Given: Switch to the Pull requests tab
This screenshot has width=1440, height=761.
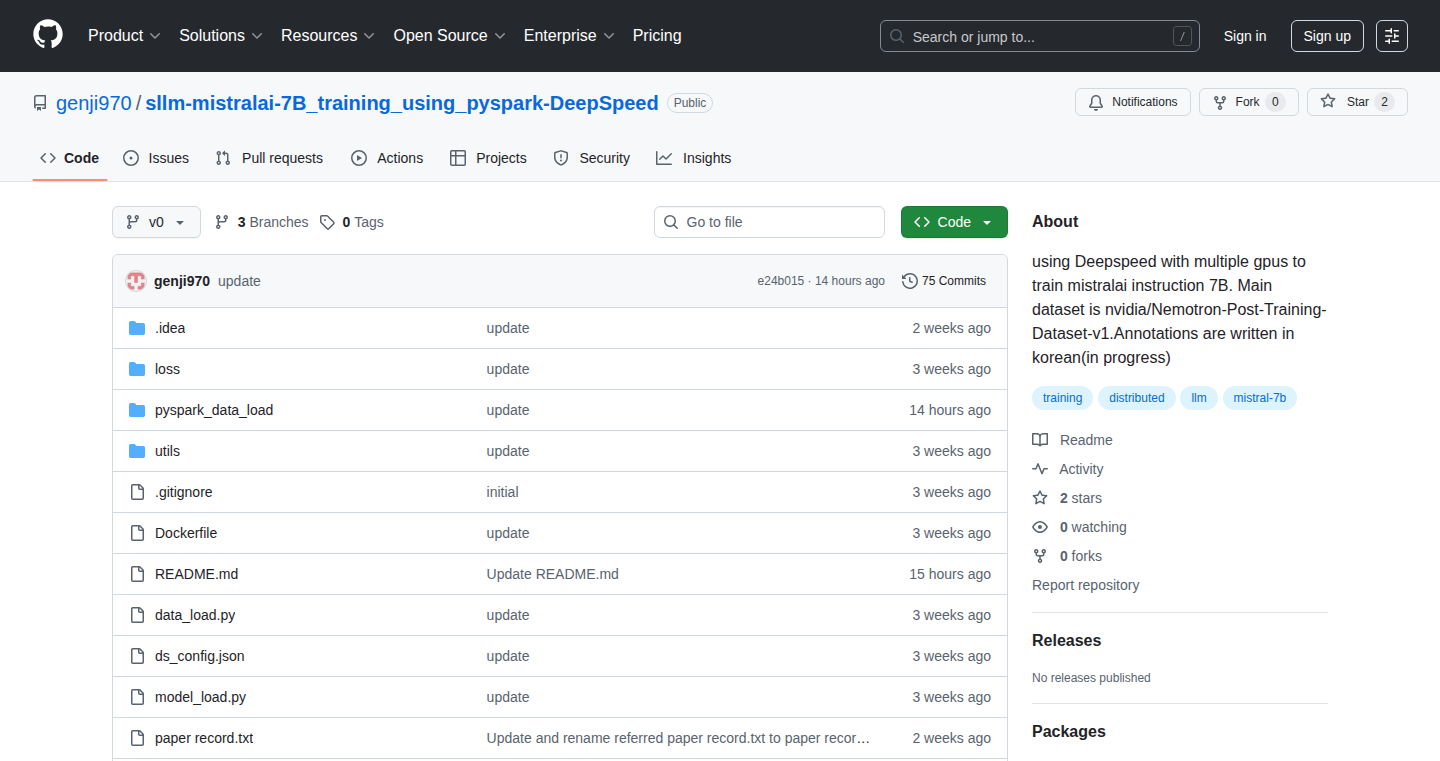Looking at the screenshot, I should click(270, 158).
